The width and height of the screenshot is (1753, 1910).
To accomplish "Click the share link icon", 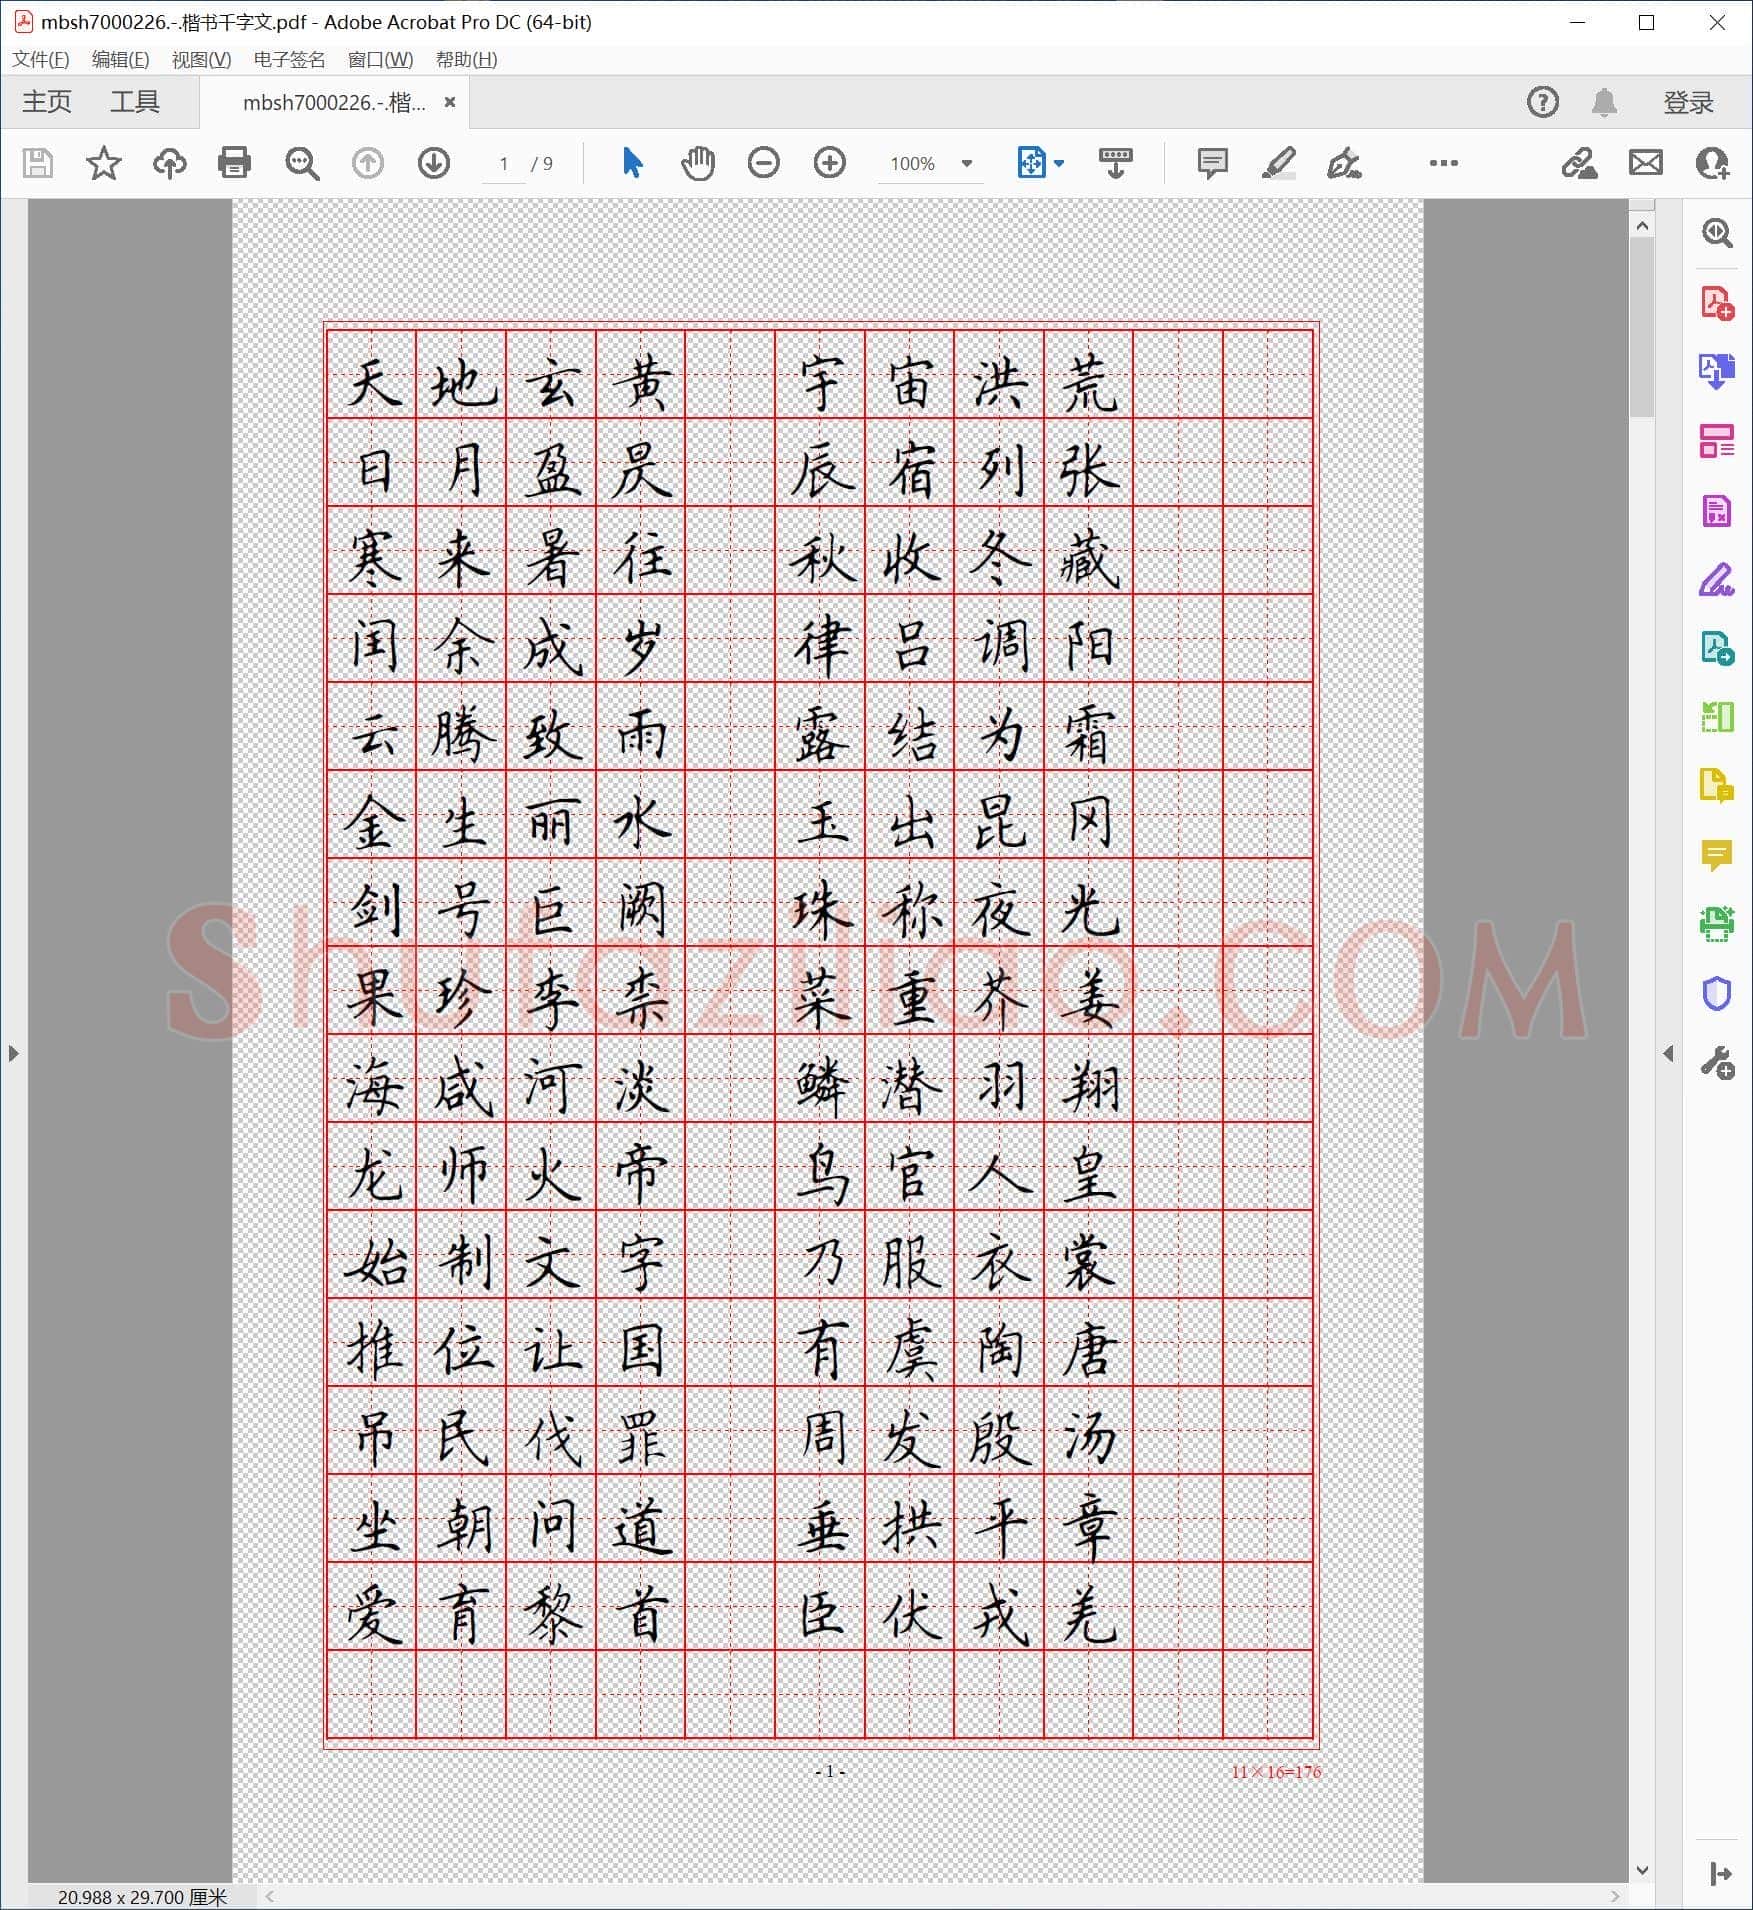I will 1579,163.
